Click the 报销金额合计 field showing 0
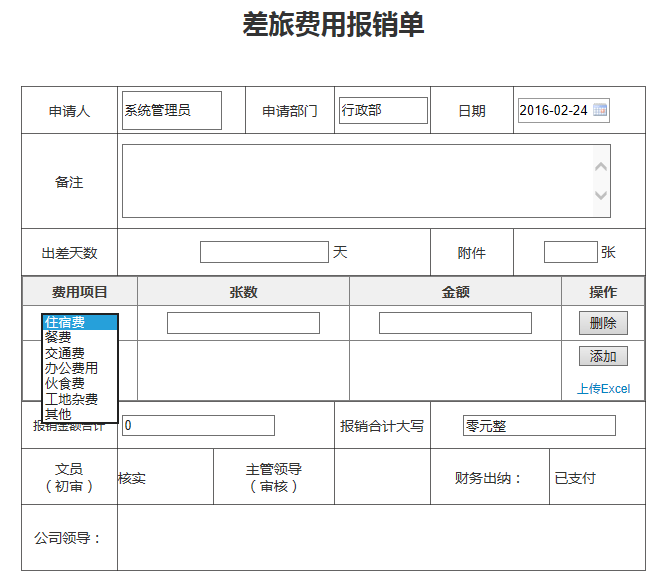 (x=198, y=425)
